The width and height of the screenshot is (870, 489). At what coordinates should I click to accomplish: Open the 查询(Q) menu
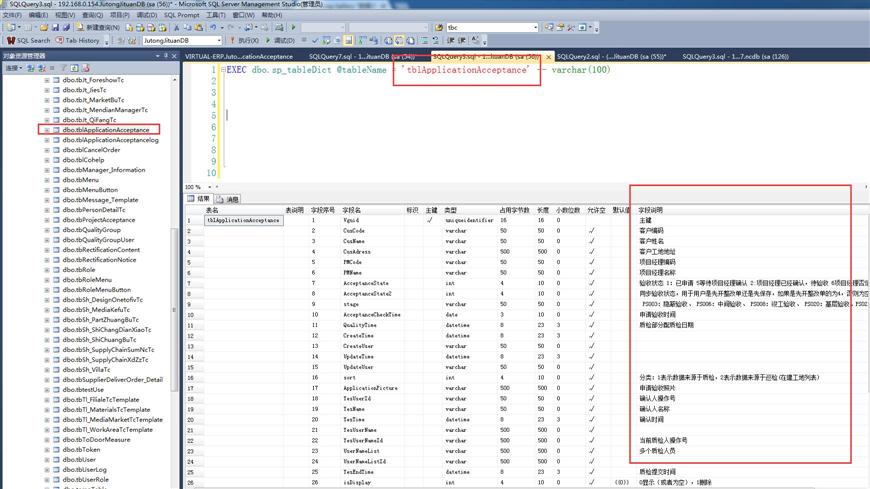(93, 15)
